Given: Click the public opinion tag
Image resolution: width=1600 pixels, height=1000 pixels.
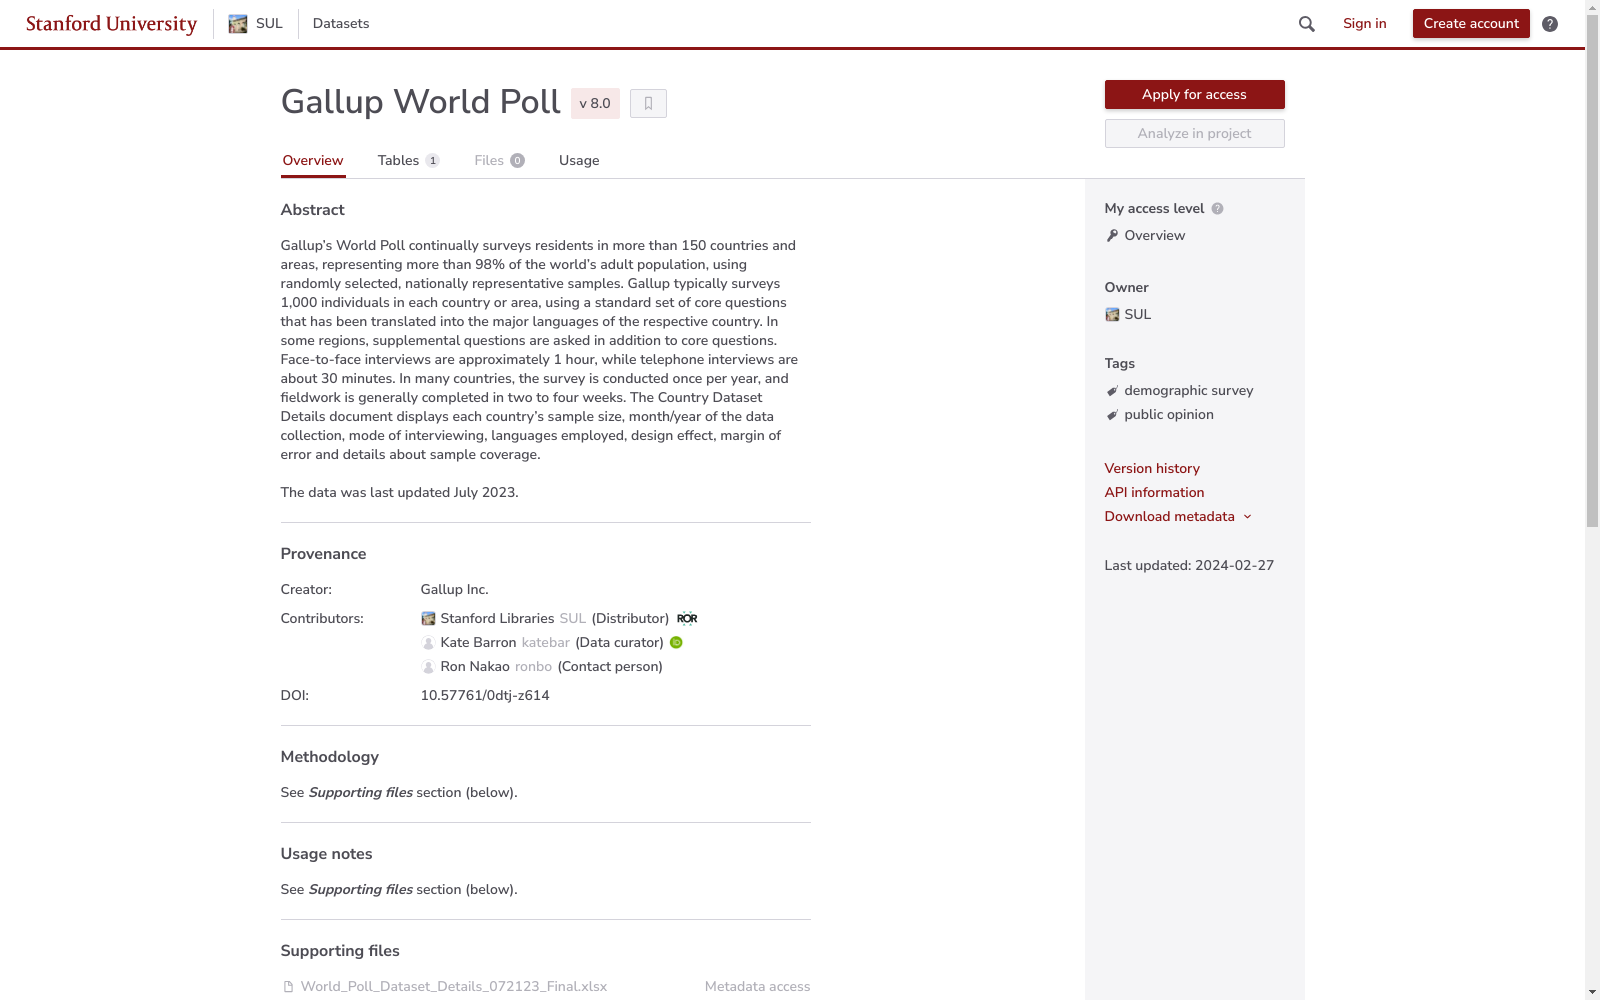Looking at the screenshot, I should pyautogui.click(x=1168, y=415).
